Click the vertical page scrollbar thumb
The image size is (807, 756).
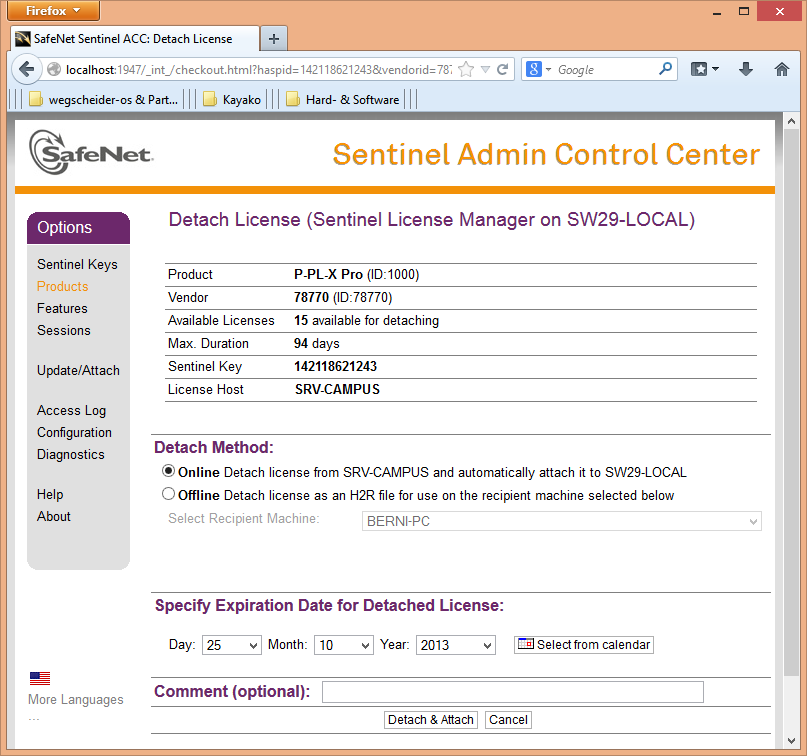pos(791,401)
